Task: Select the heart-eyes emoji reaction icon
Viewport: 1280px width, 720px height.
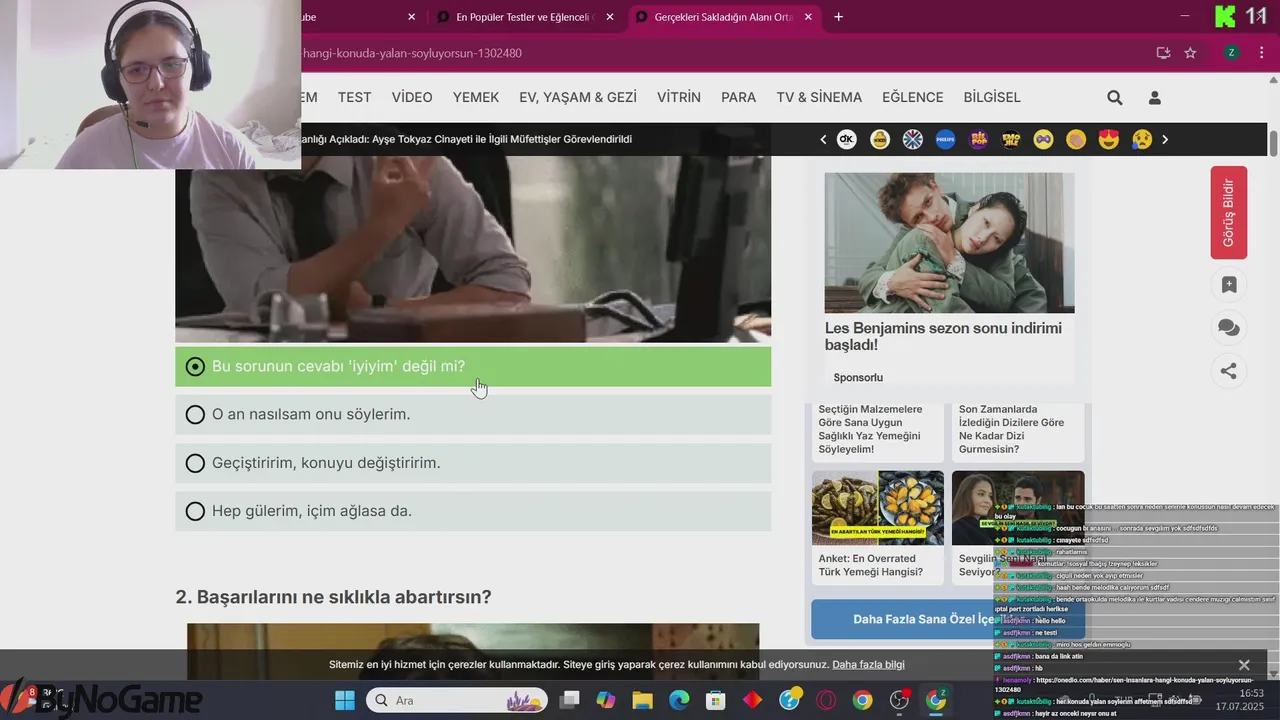Action: click(1108, 140)
